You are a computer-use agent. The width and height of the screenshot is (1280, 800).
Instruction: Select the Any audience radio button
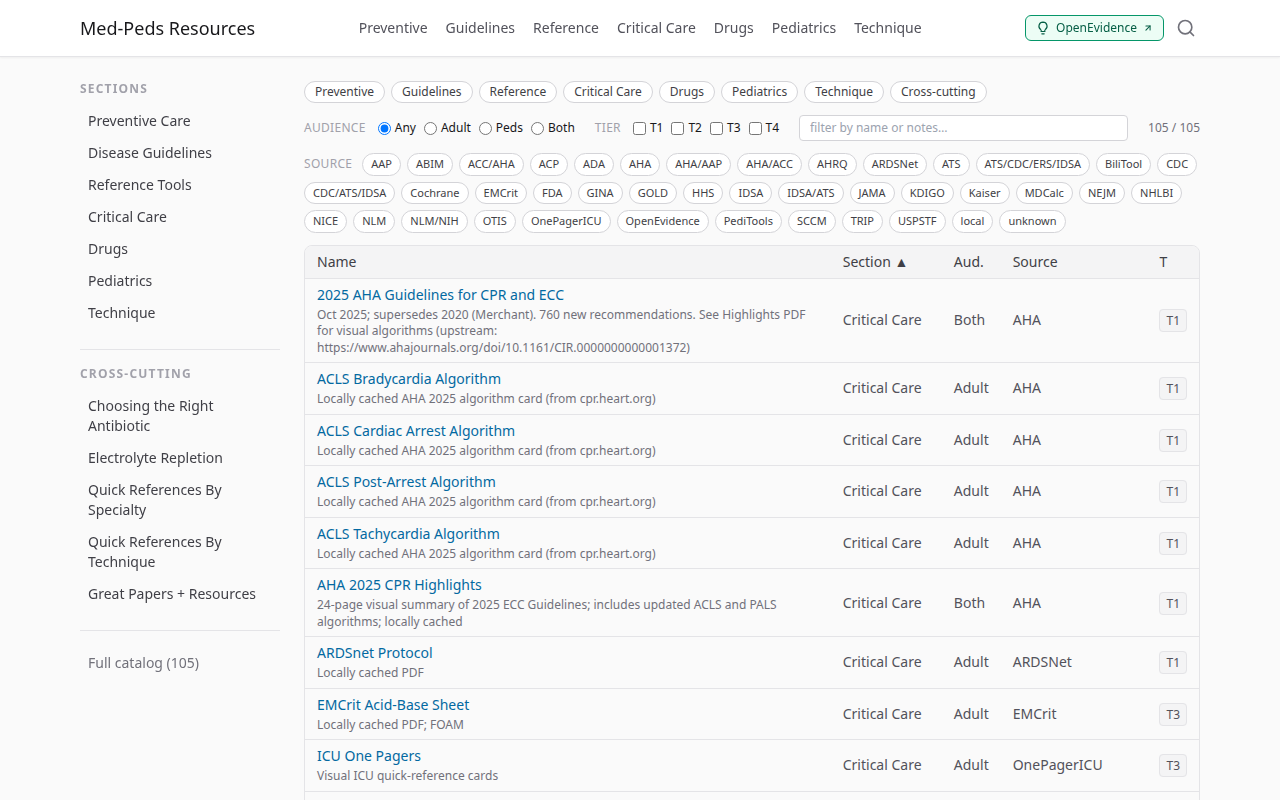tap(384, 128)
